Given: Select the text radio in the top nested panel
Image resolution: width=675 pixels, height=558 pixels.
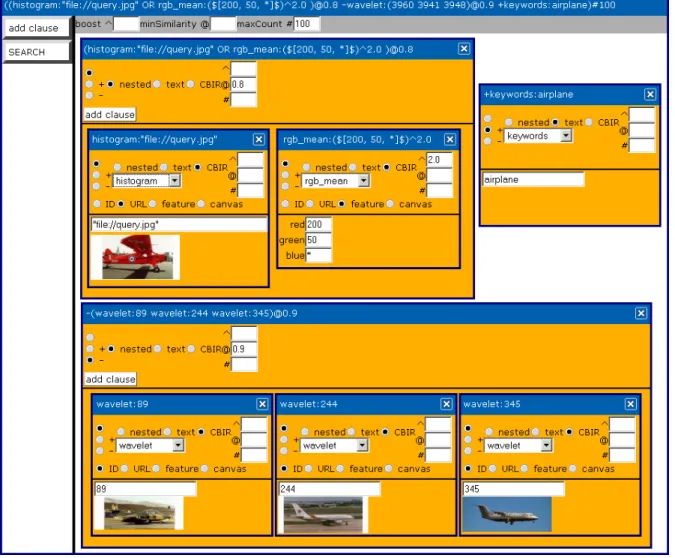Looking at the screenshot, I should tap(157, 84).
